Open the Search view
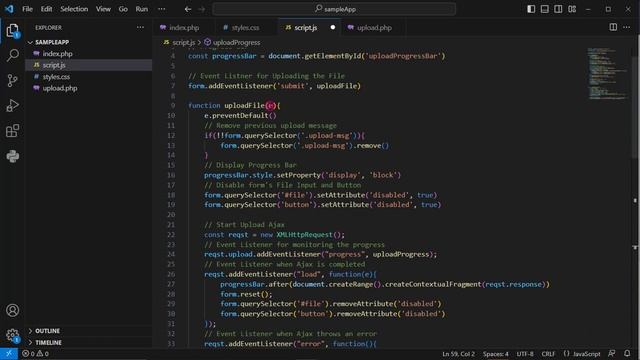 pyautogui.click(x=12, y=55)
